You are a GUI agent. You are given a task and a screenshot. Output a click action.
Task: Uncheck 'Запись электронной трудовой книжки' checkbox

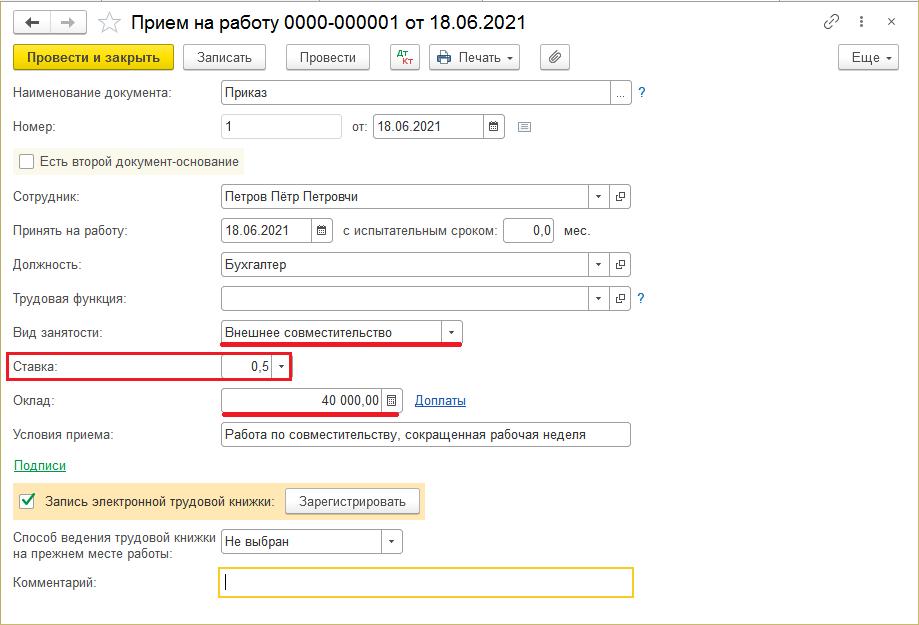[x=27, y=501]
